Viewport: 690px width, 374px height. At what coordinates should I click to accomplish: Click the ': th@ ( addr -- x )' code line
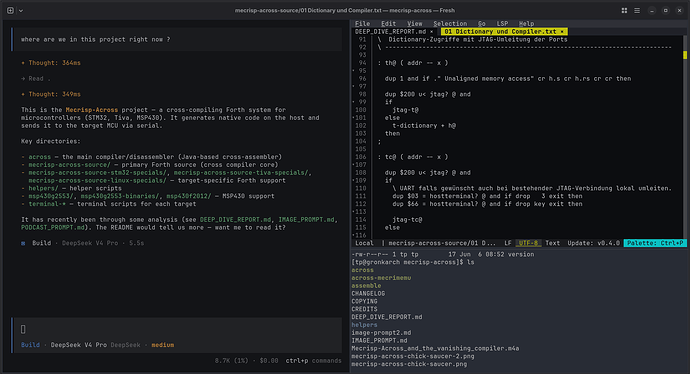tap(413, 63)
